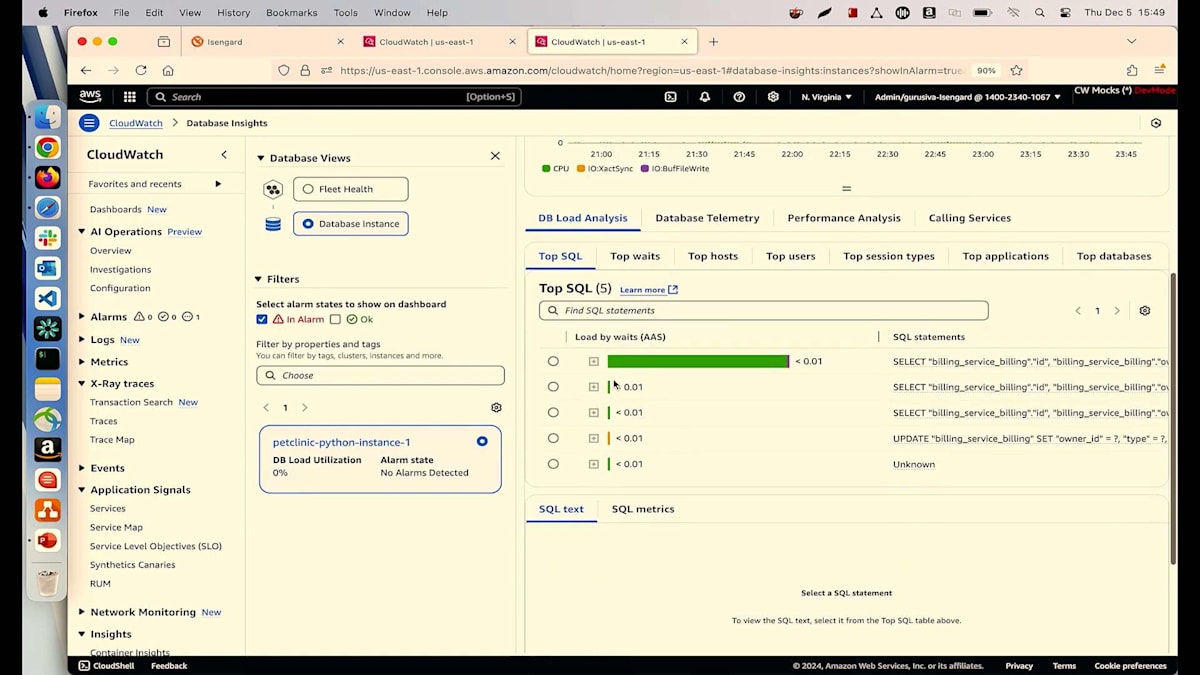Expand the Unknown SQL row

coord(593,464)
